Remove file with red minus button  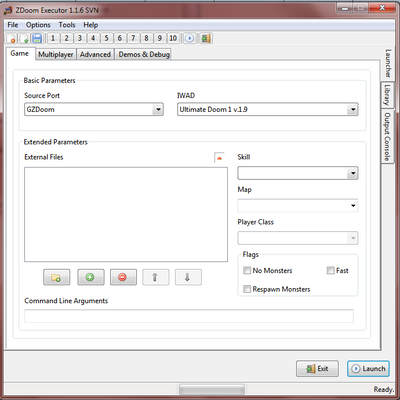tap(123, 277)
